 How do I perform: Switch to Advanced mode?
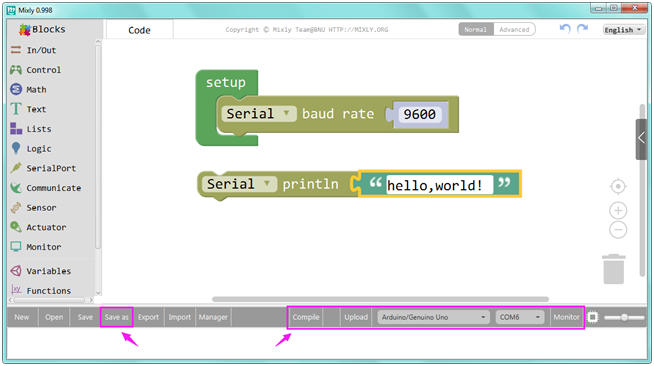coord(514,30)
